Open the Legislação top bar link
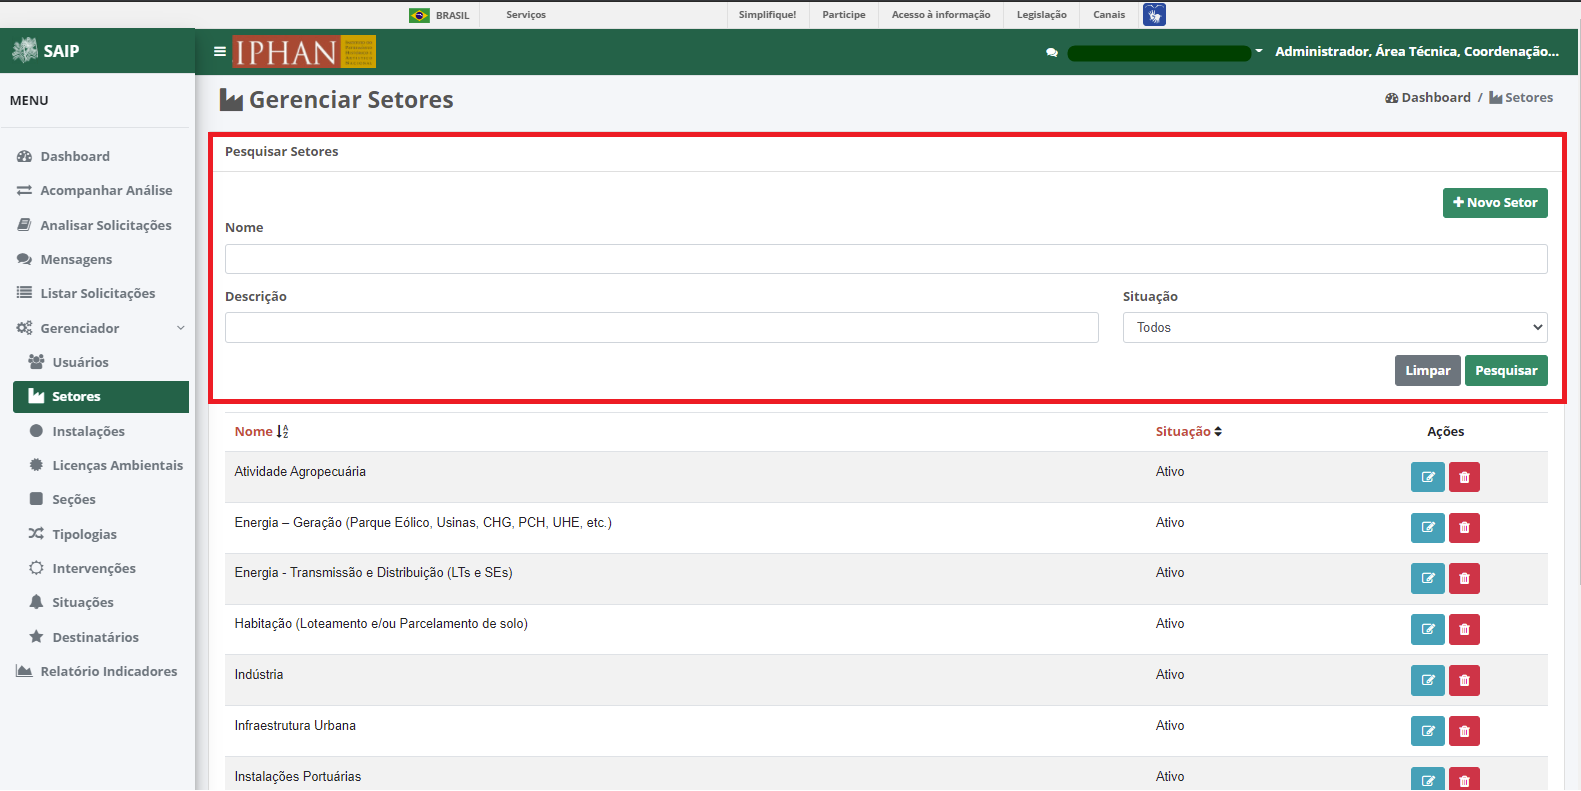 pyautogui.click(x=1042, y=15)
